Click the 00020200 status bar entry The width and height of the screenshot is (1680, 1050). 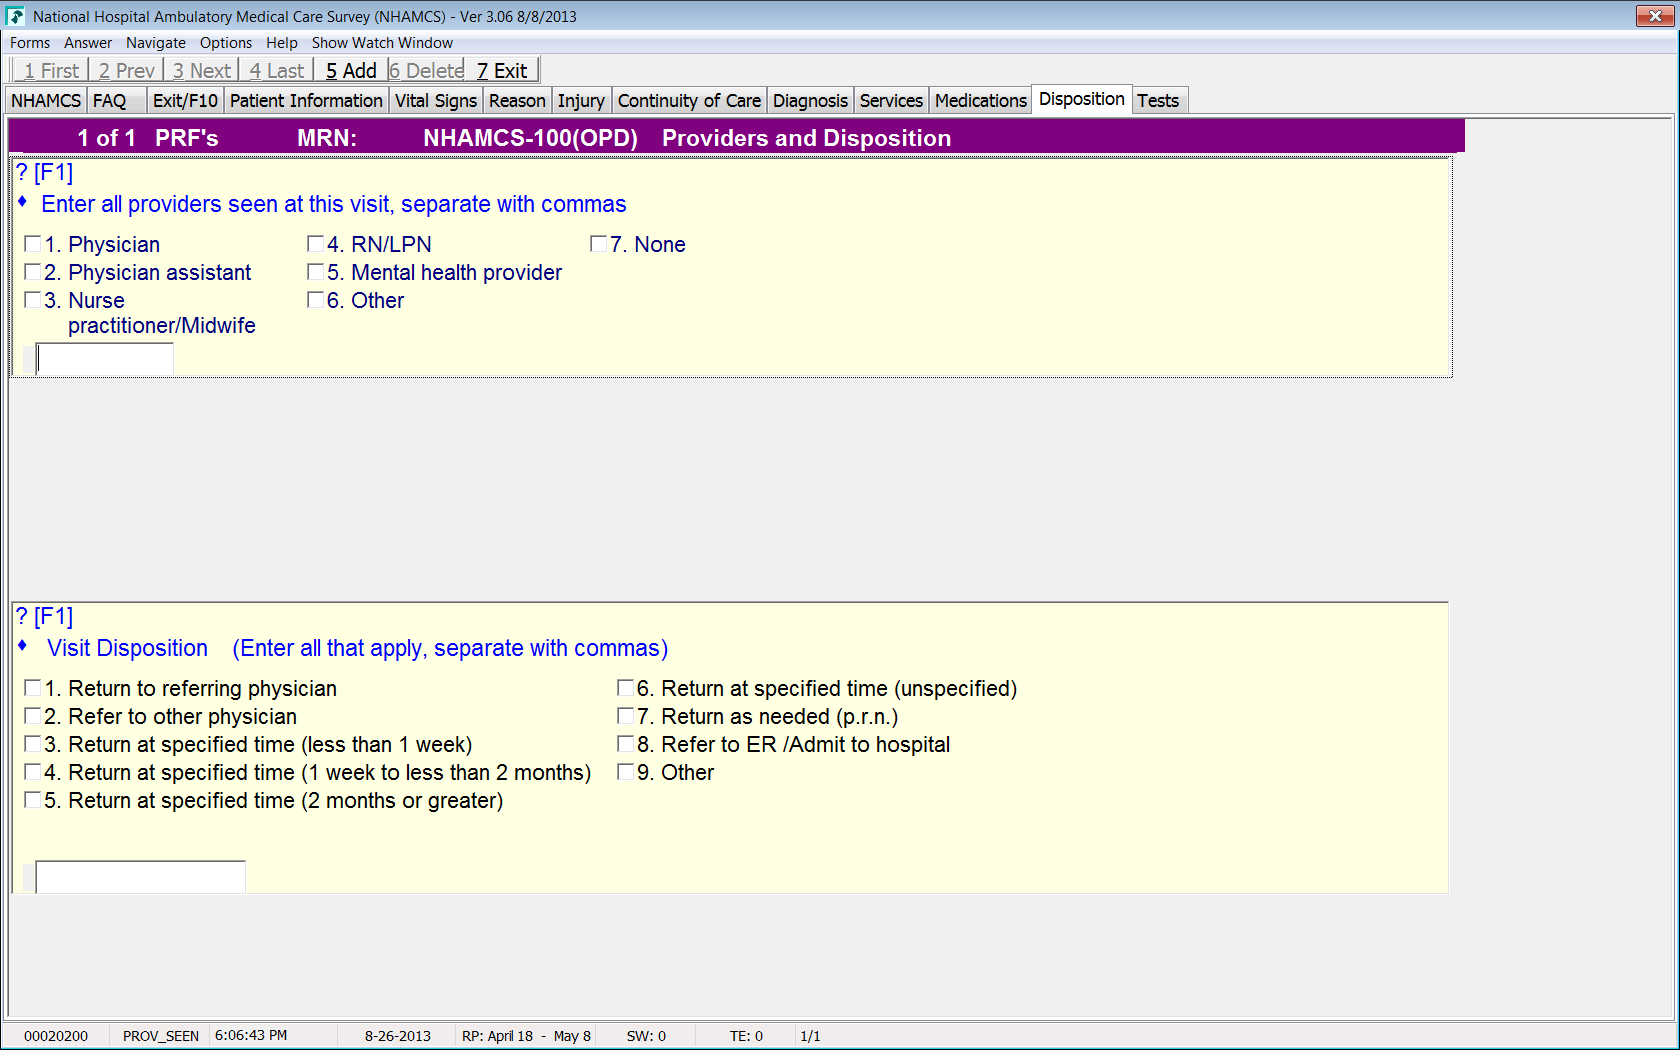coord(56,1036)
